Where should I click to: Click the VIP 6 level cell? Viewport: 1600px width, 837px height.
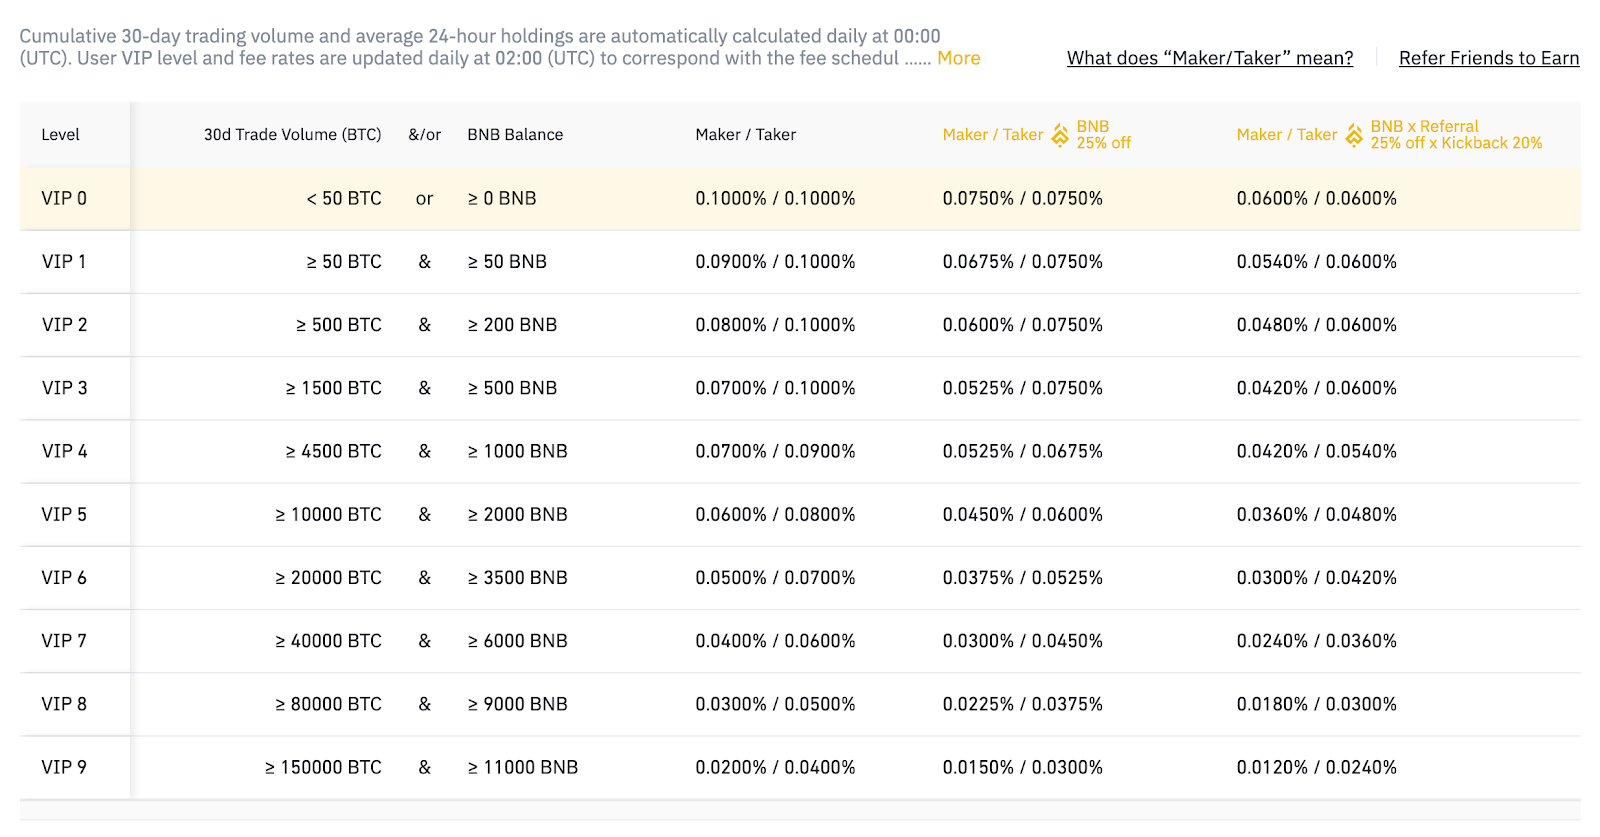[64, 577]
